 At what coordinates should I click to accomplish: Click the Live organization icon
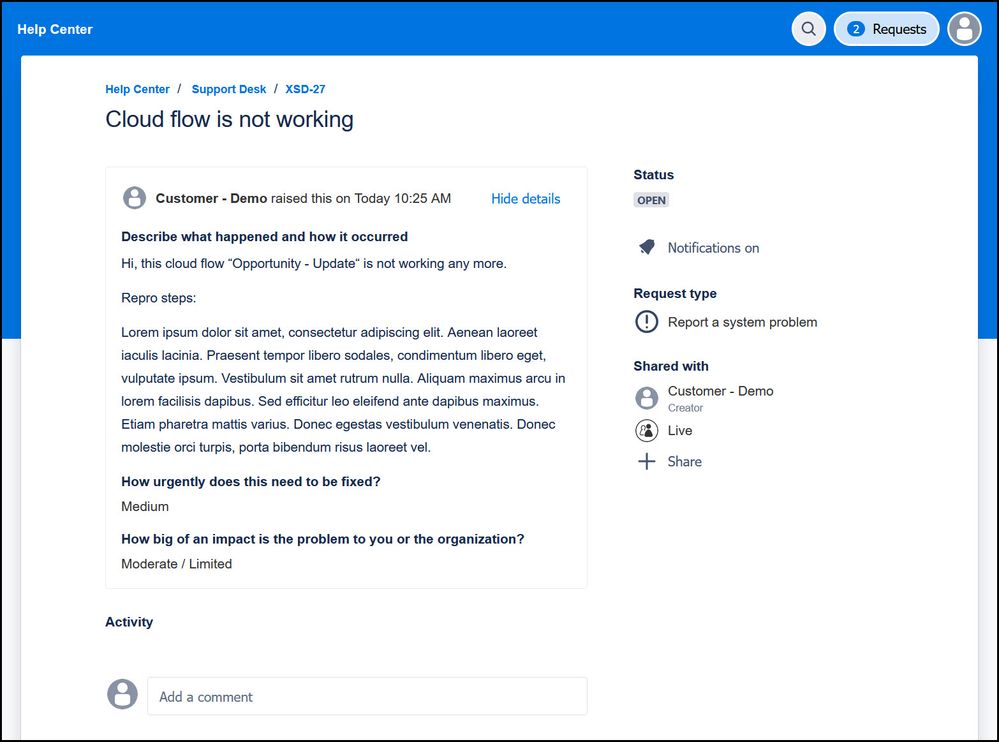pos(647,431)
